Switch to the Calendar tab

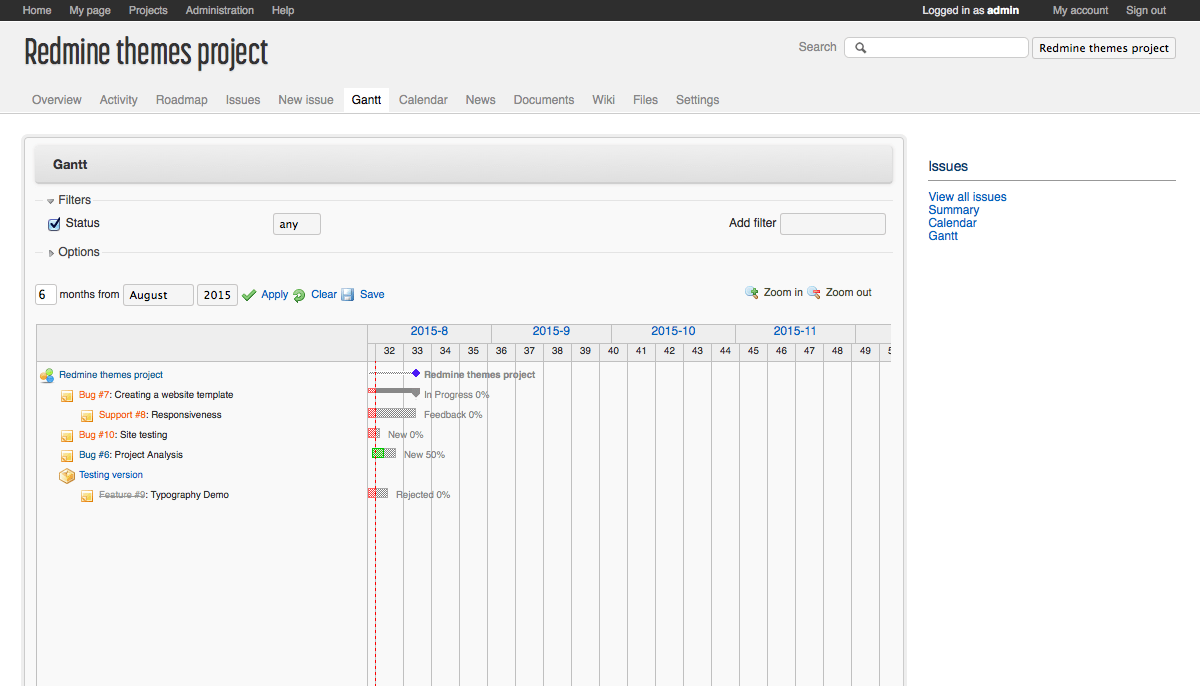(x=423, y=100)
